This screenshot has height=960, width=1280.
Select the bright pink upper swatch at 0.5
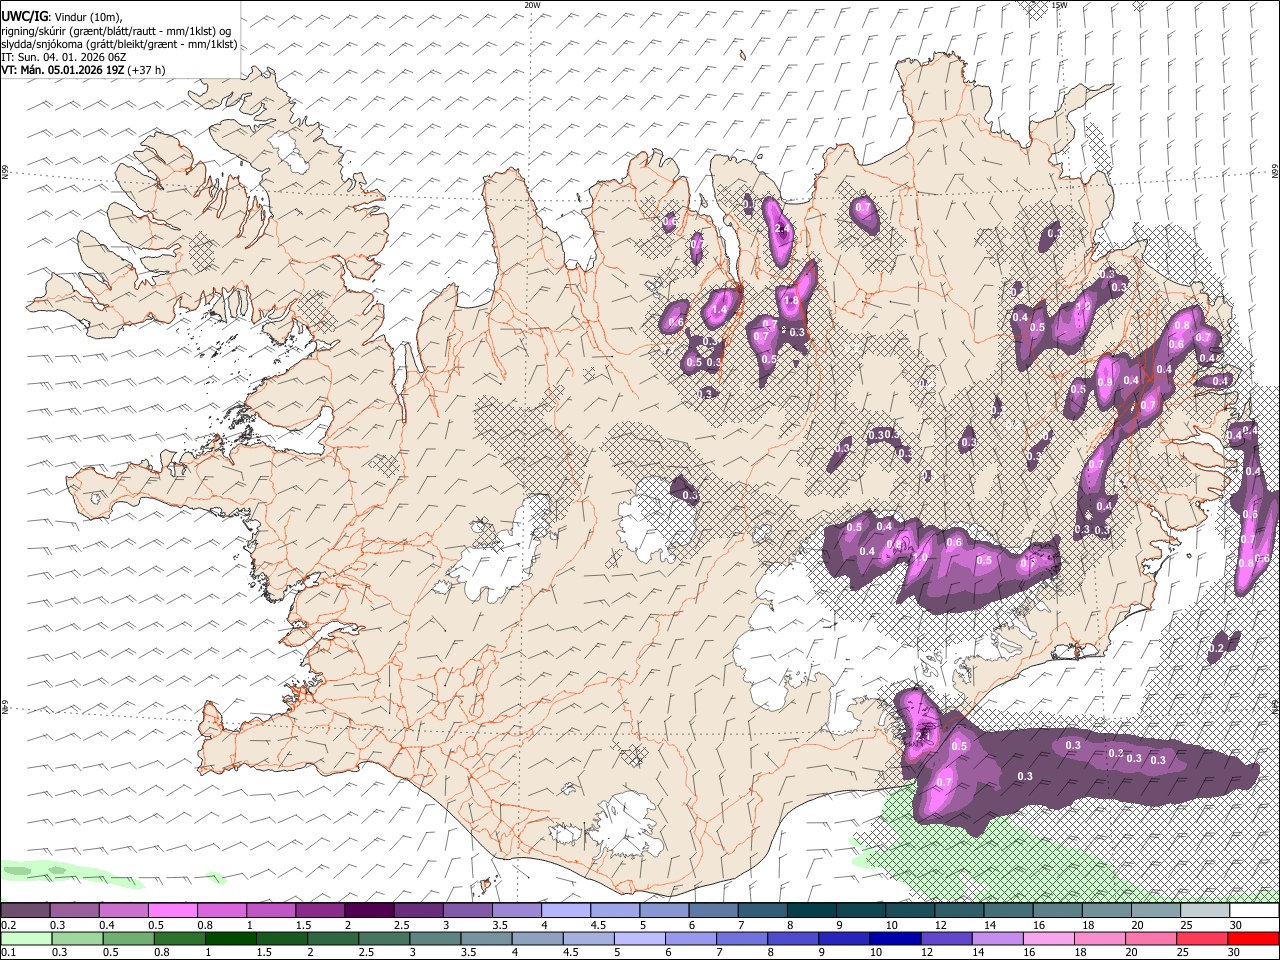coord(172,910)
